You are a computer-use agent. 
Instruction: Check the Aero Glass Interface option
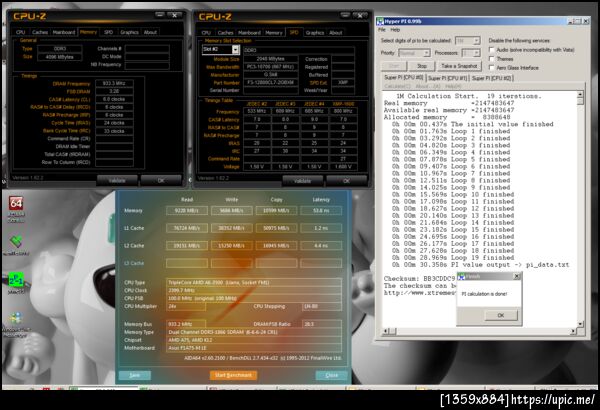[492, 67]
